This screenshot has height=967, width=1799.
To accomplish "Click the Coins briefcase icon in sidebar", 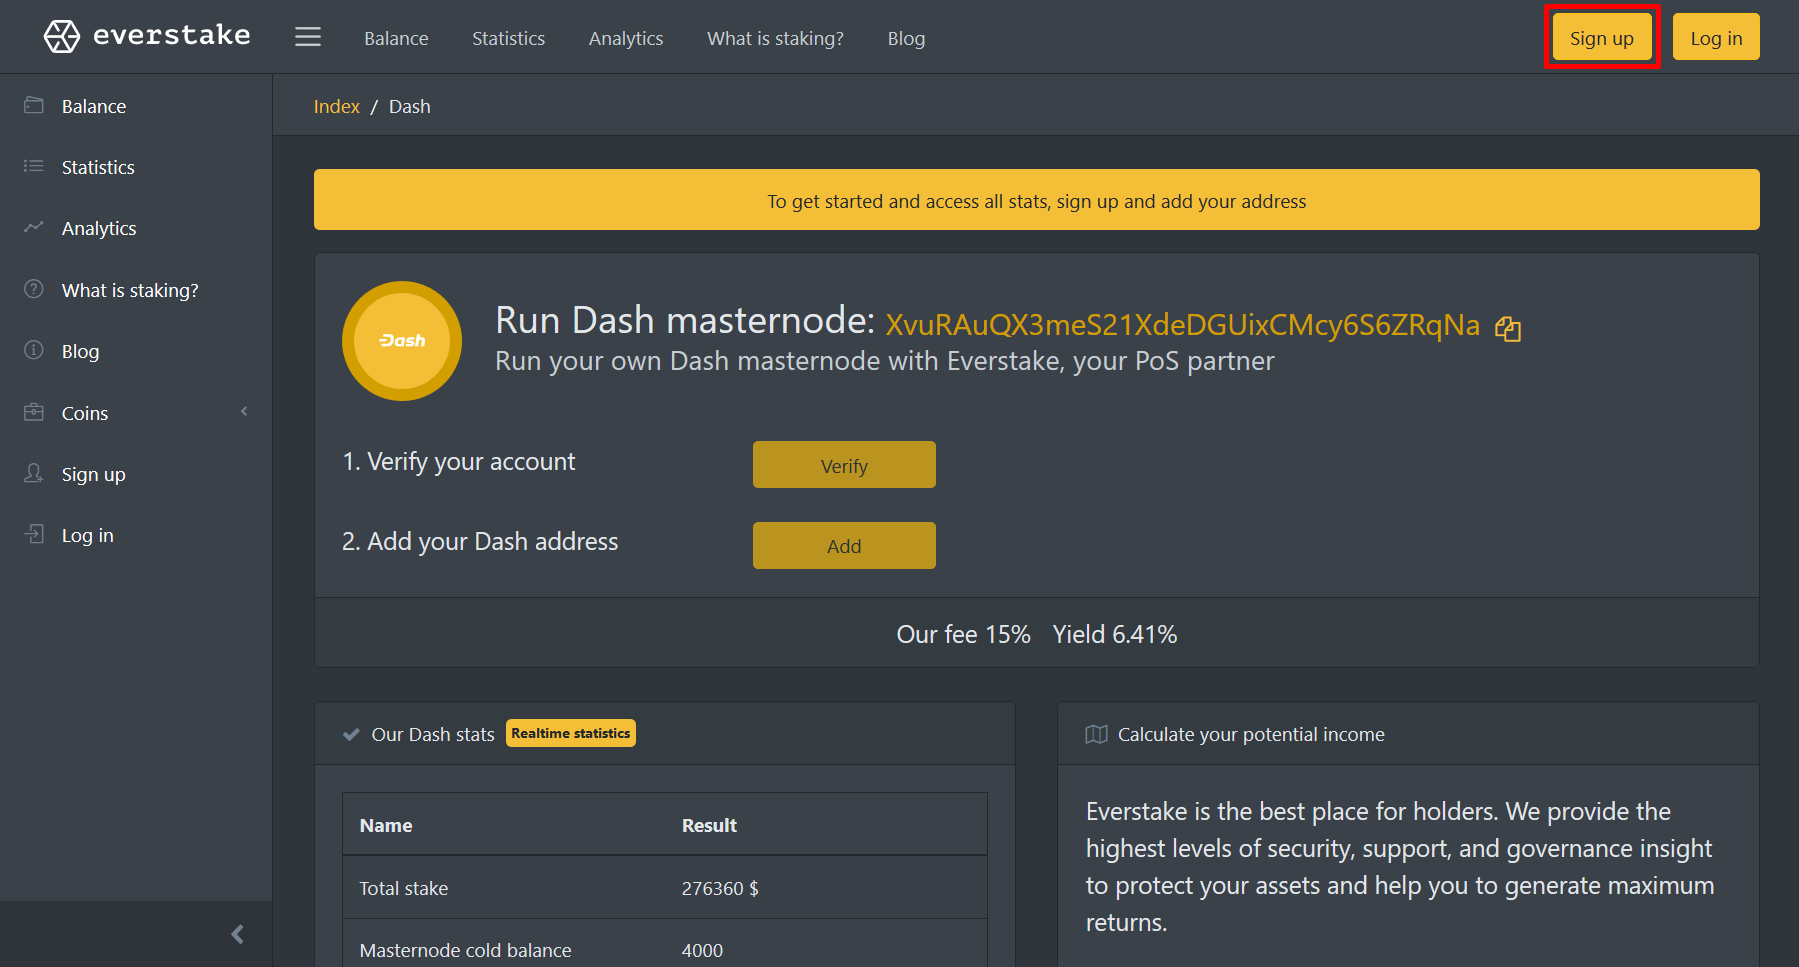I will (x=34, y=412).
